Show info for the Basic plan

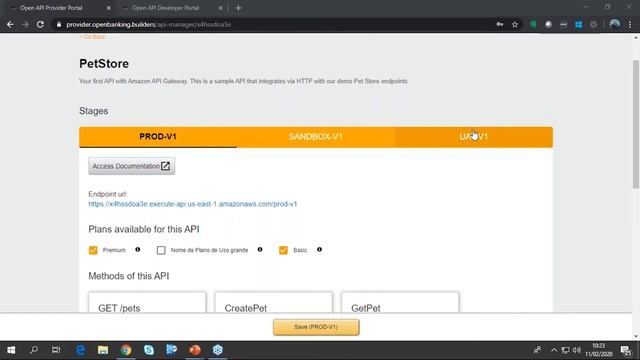(319, 249)
